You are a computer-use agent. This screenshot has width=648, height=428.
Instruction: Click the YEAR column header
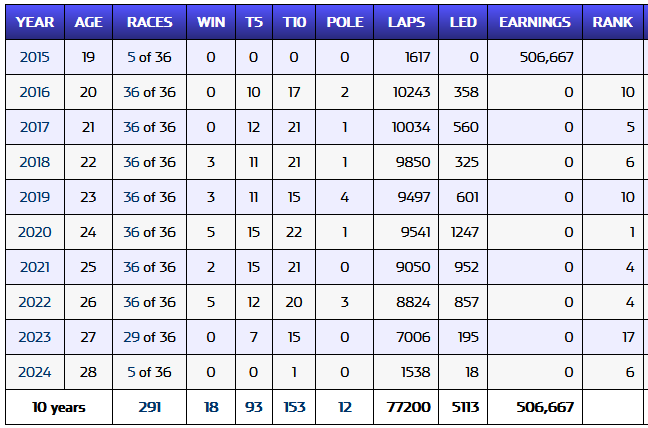(x=35, y=21)
